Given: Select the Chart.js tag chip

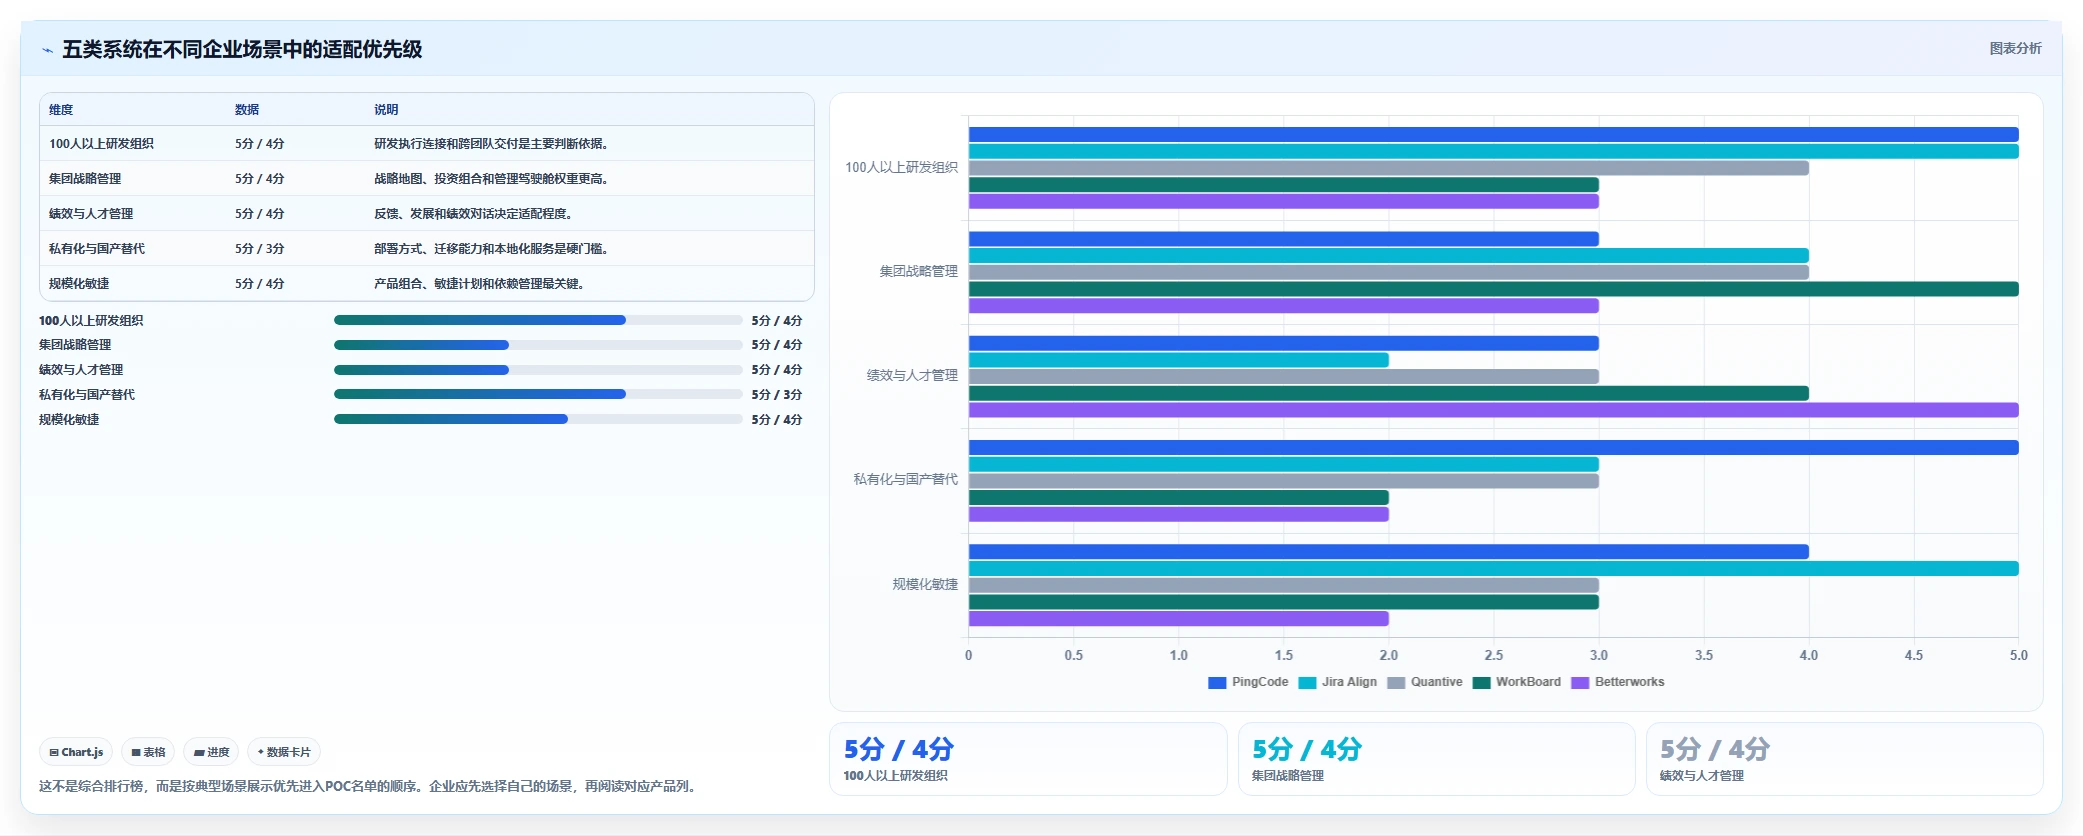Looking at the screenshot, I should [x=76, y=752].
